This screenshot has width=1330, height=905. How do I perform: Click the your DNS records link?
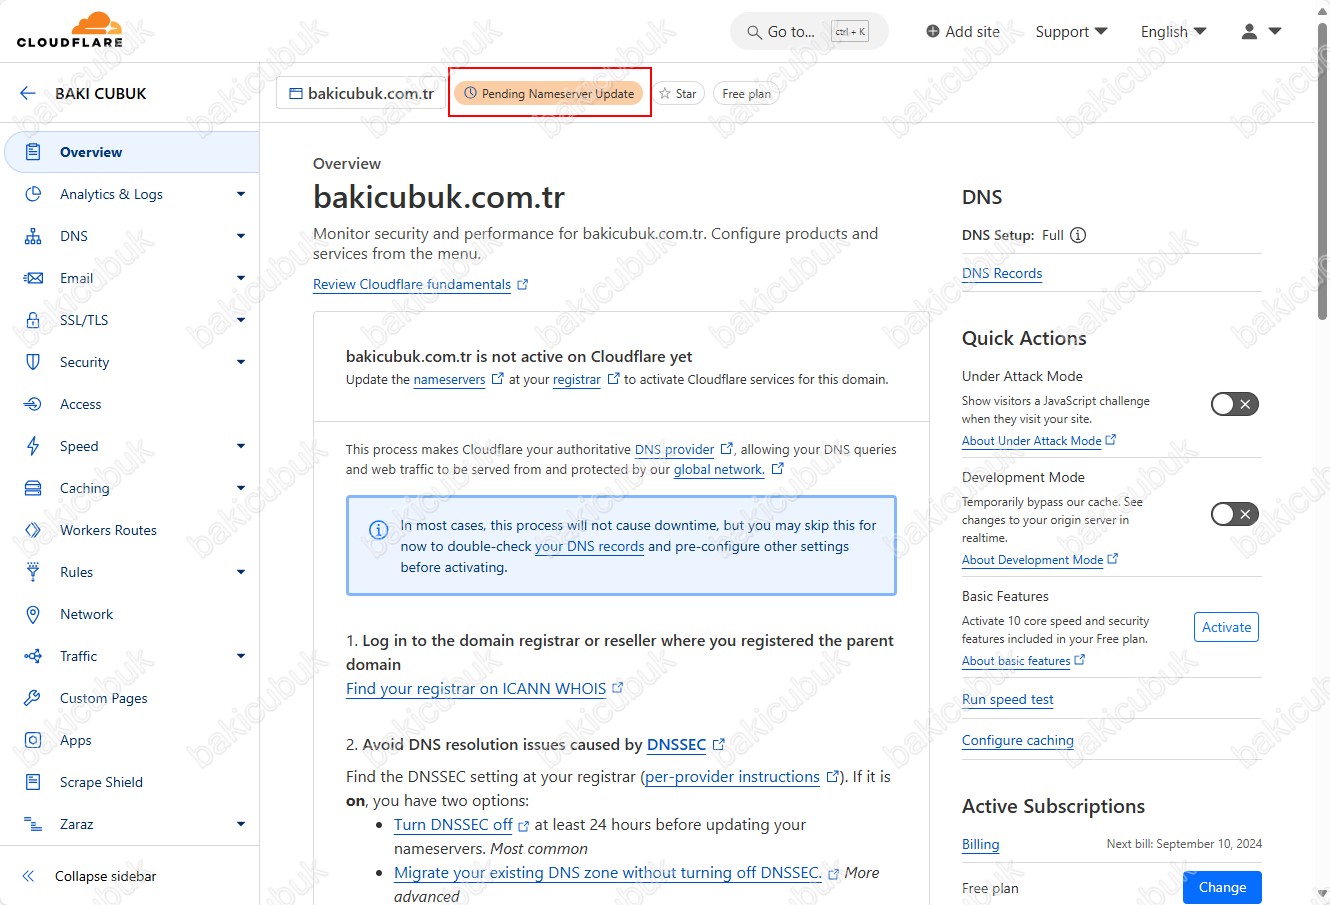(x=589, y=547)
